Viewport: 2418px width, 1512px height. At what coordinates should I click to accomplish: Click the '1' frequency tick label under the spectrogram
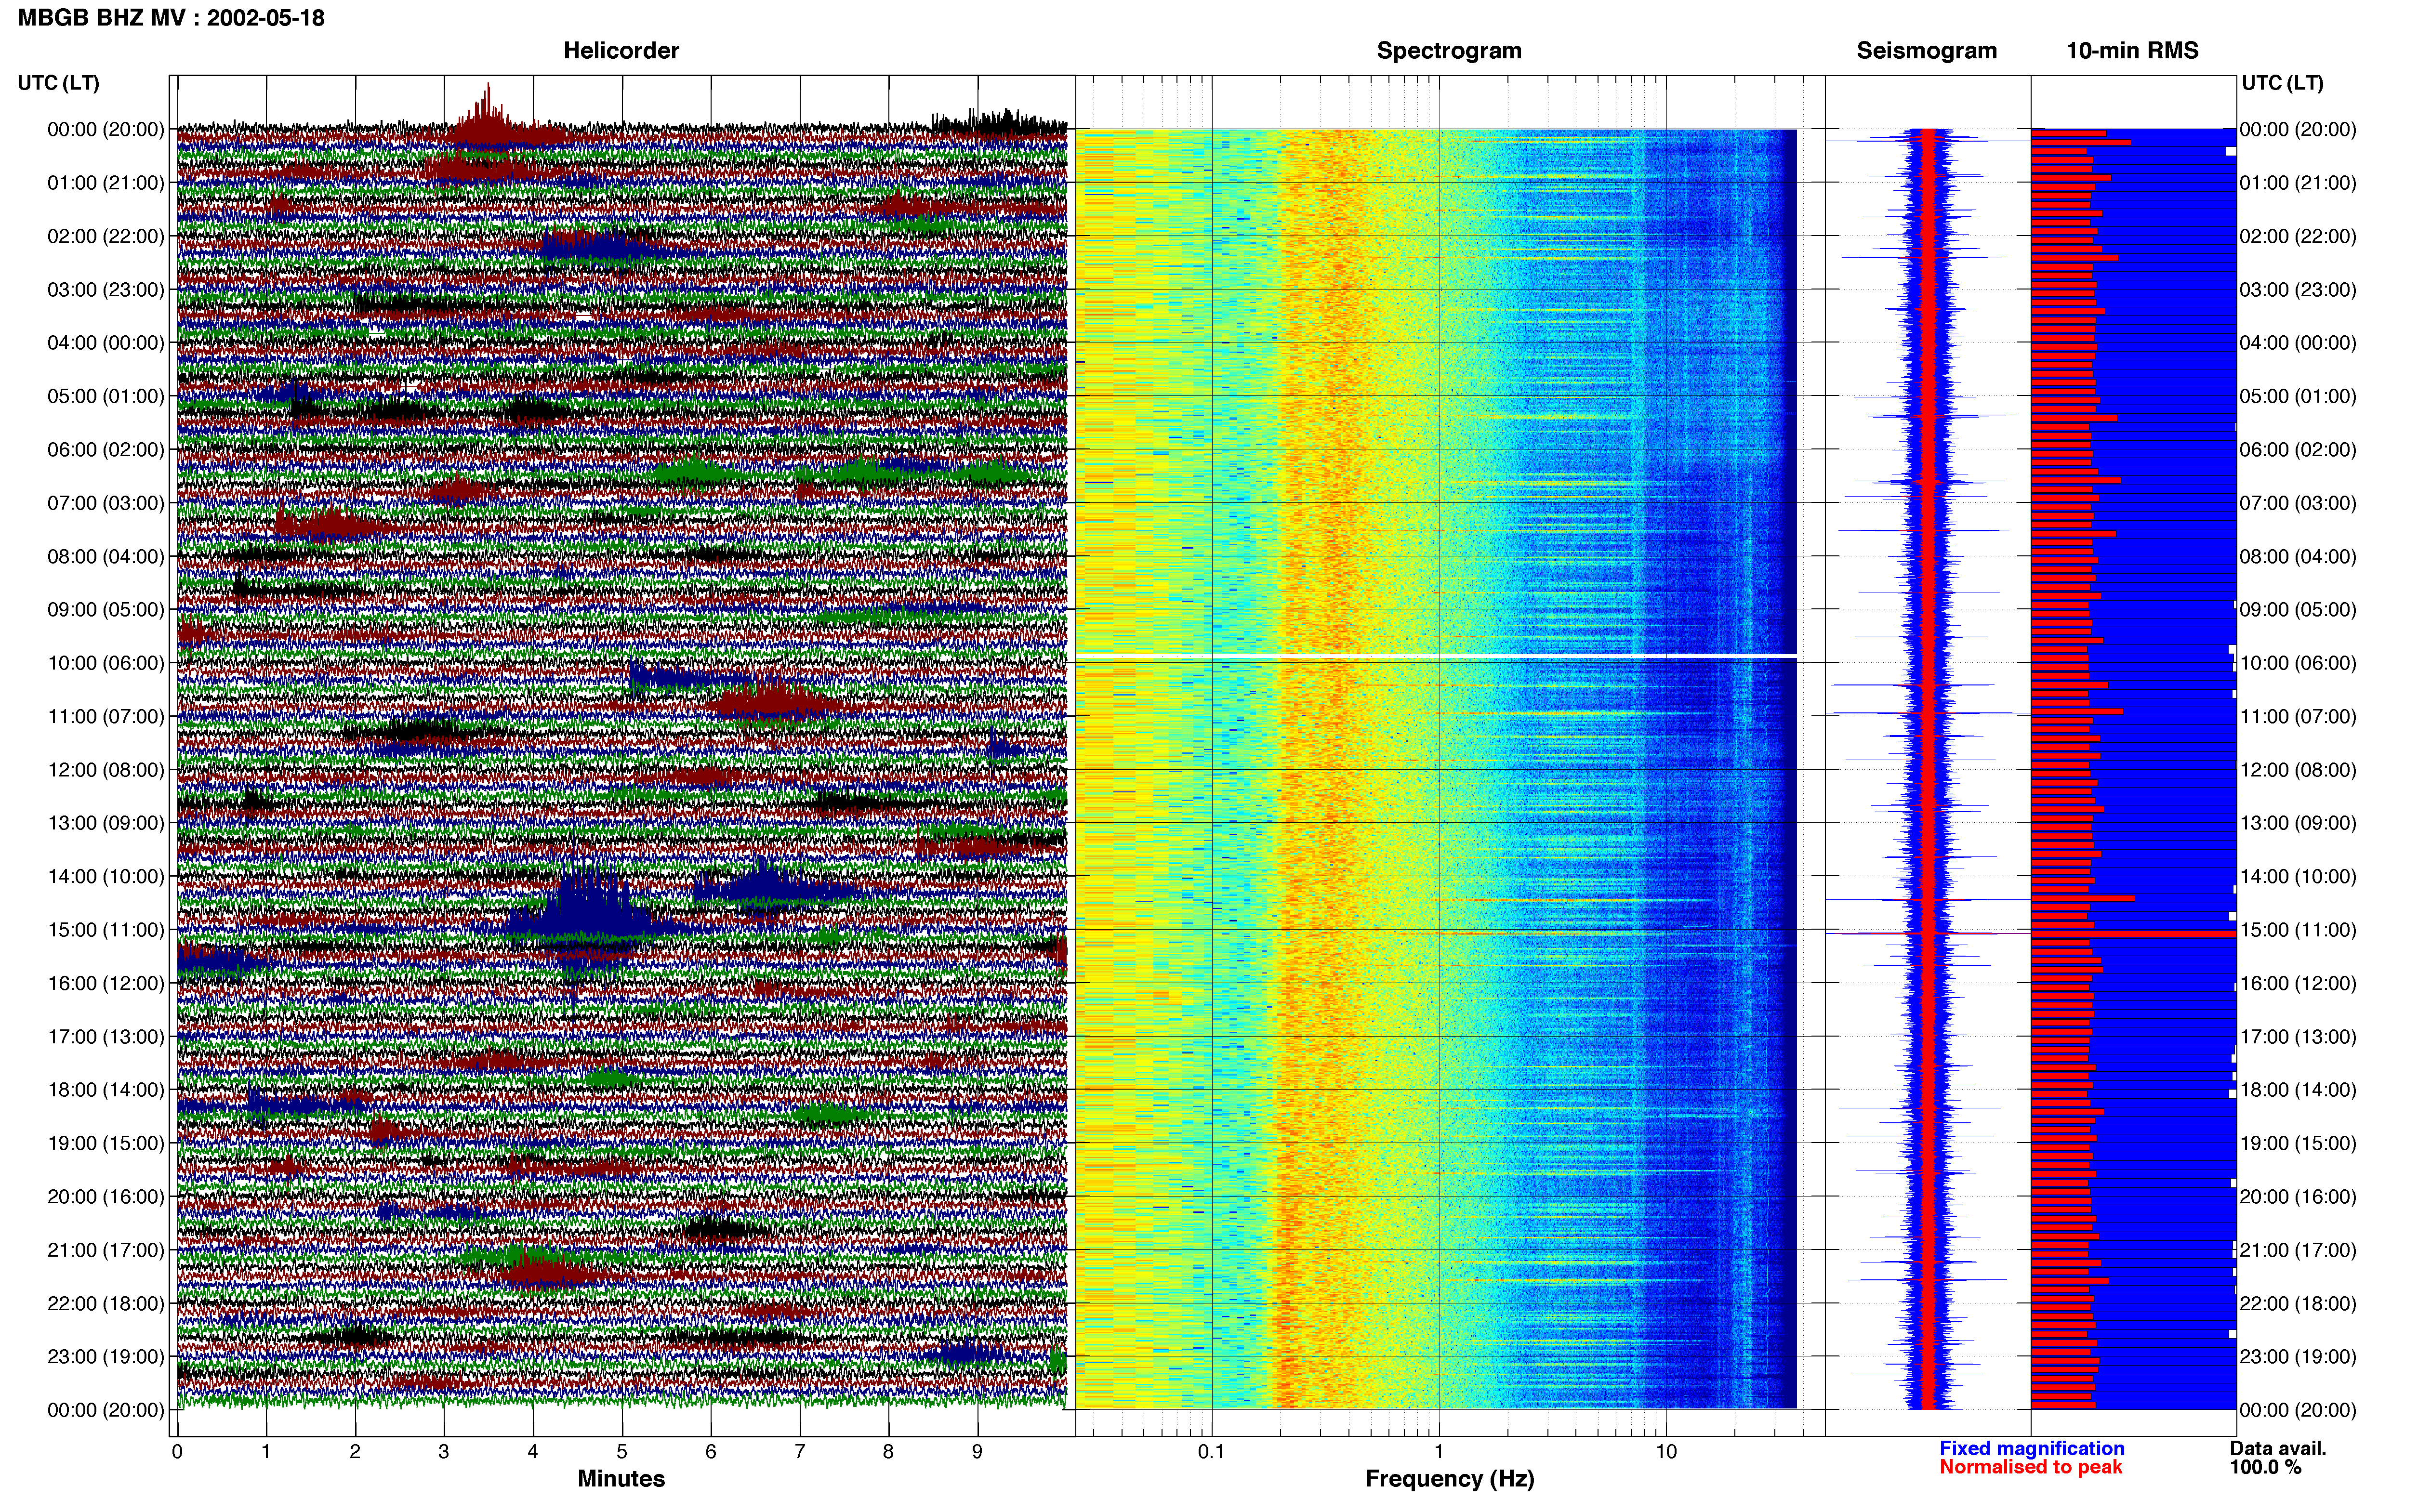tap(1439, 1452)
